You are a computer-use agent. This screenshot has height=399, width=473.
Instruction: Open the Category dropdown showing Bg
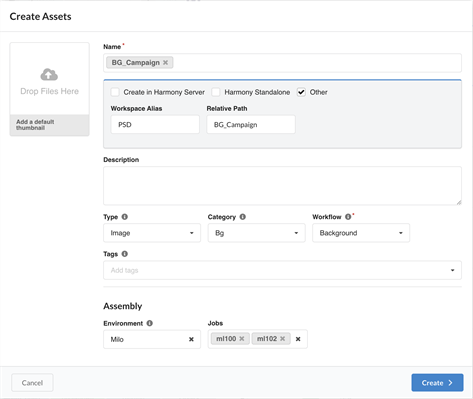(x=256, y=233)
